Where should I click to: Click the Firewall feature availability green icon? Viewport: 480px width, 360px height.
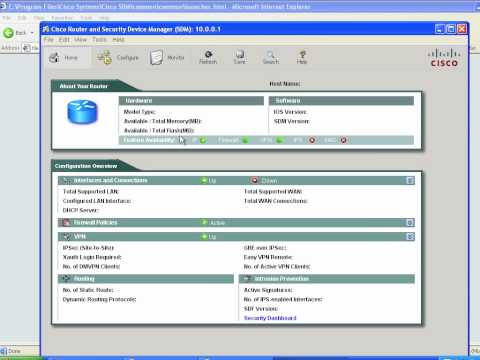click(245, 140)
